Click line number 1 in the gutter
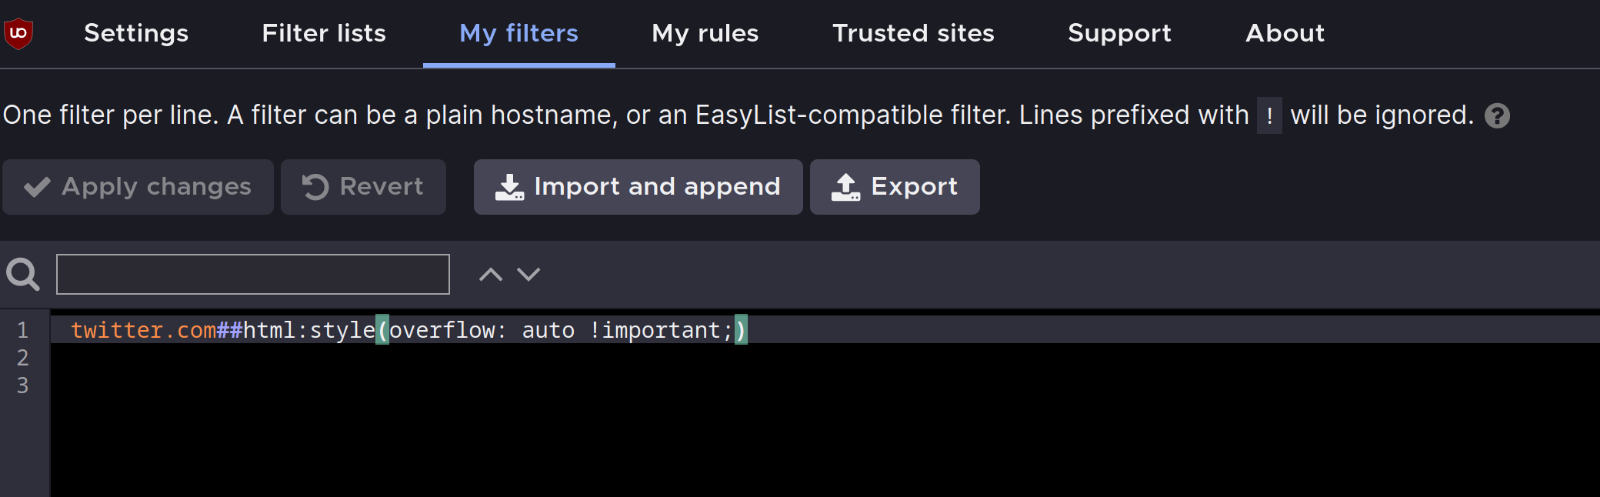 [23, 330]
